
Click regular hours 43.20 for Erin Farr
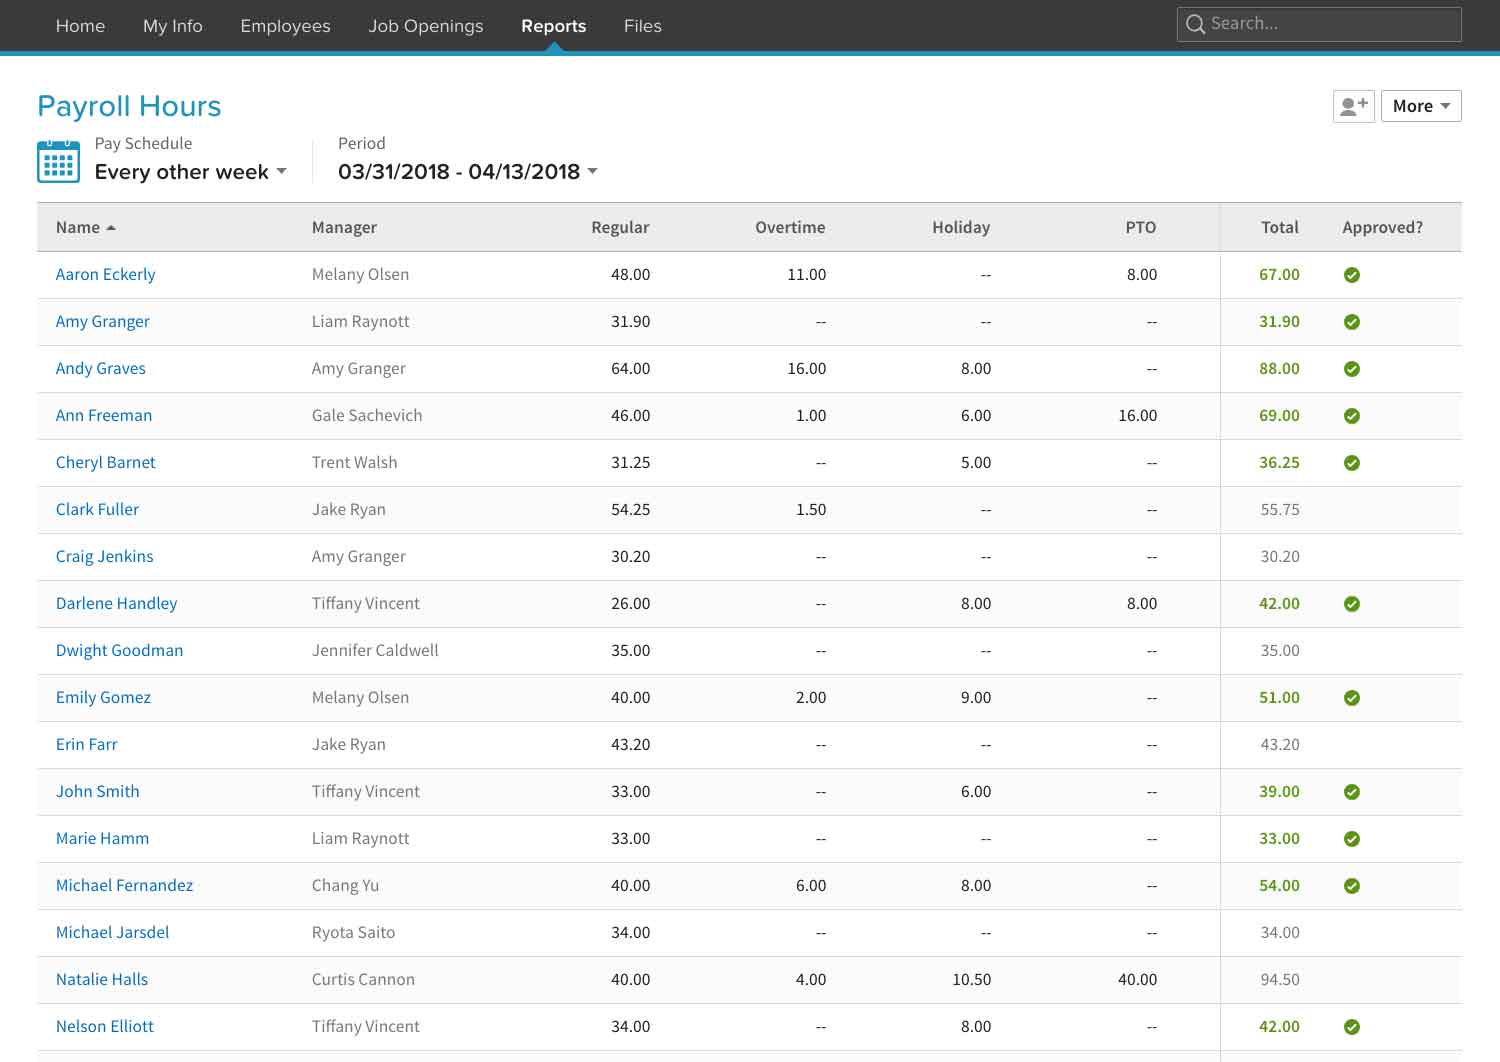tap(631, 744)
